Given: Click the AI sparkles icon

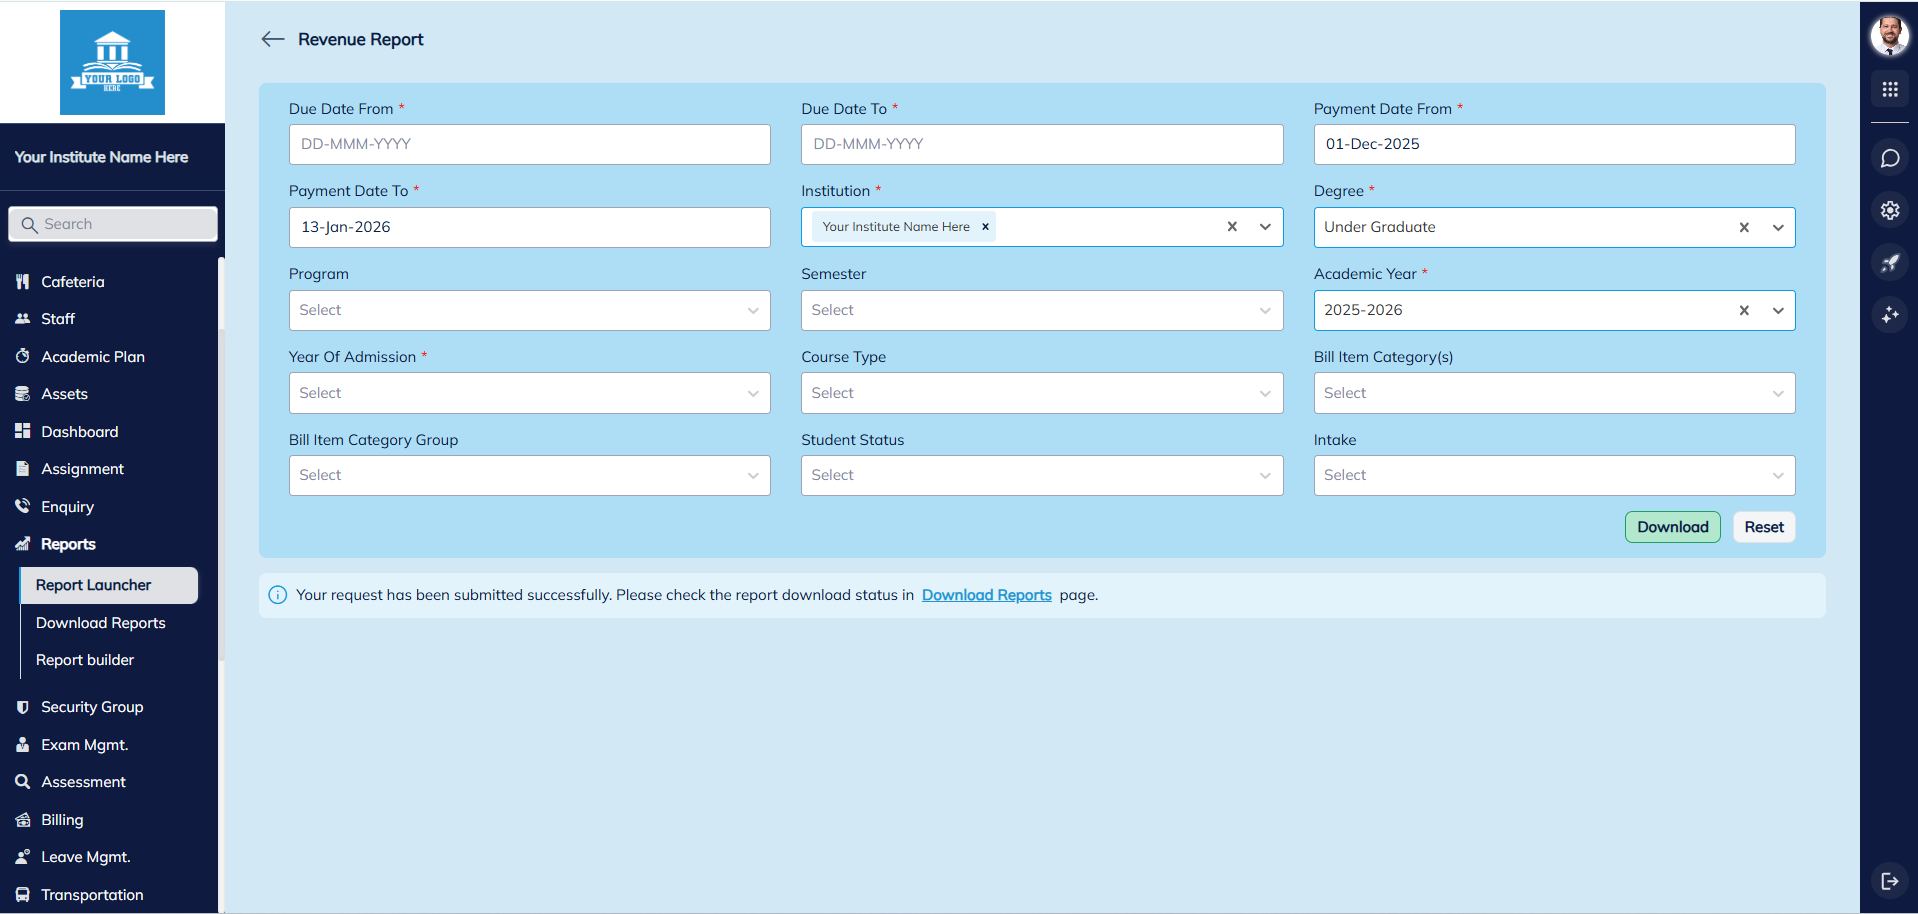Looking at the screenshot, I should [1890, 315].
